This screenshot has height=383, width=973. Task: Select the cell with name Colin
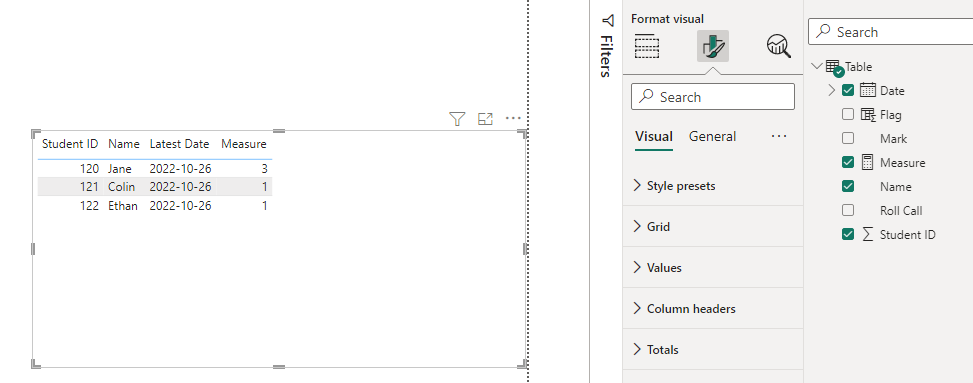pyautogui.click(x=121, y=187)
